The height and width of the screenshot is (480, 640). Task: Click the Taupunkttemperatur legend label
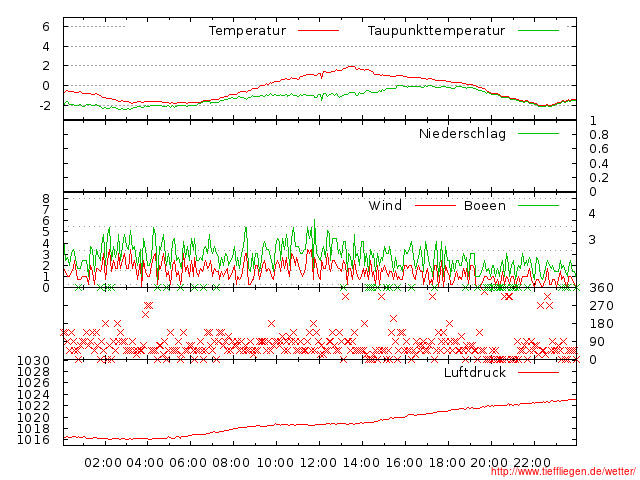click(436, 31)
